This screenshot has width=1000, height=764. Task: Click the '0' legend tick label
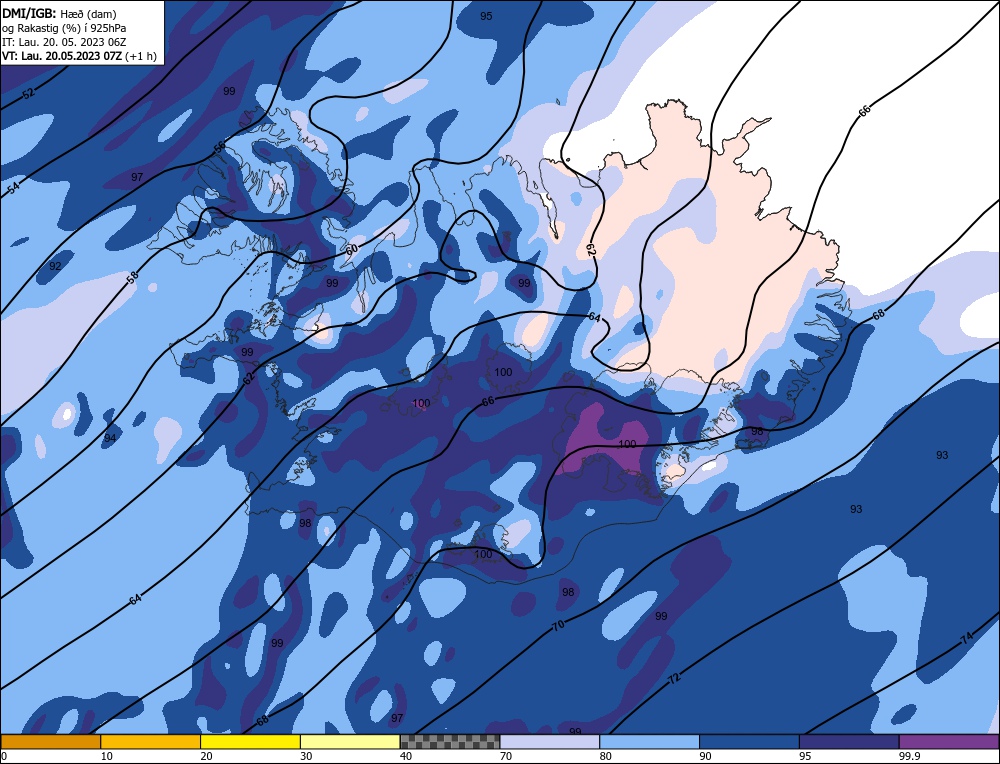(4, 756)
